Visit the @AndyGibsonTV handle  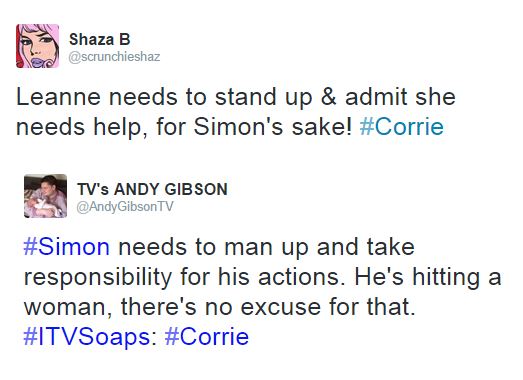(125, 207)
